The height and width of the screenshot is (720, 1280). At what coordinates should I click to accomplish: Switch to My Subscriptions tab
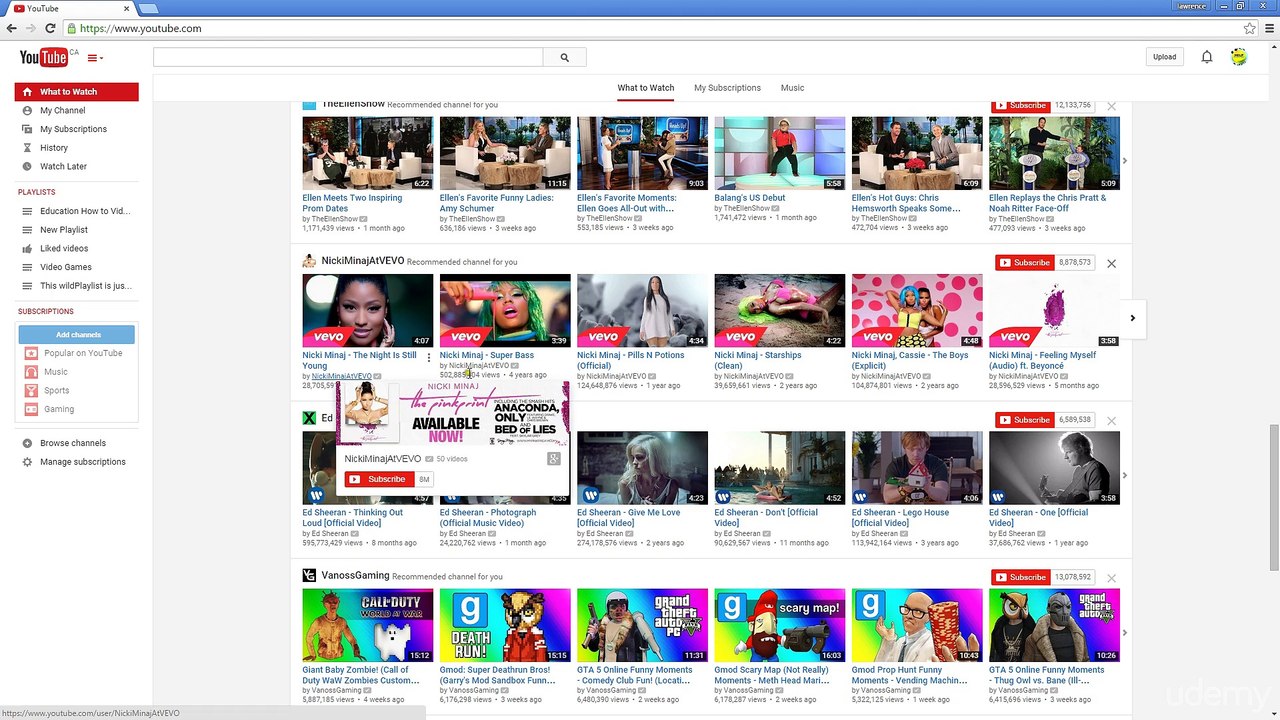click(727, 88)
